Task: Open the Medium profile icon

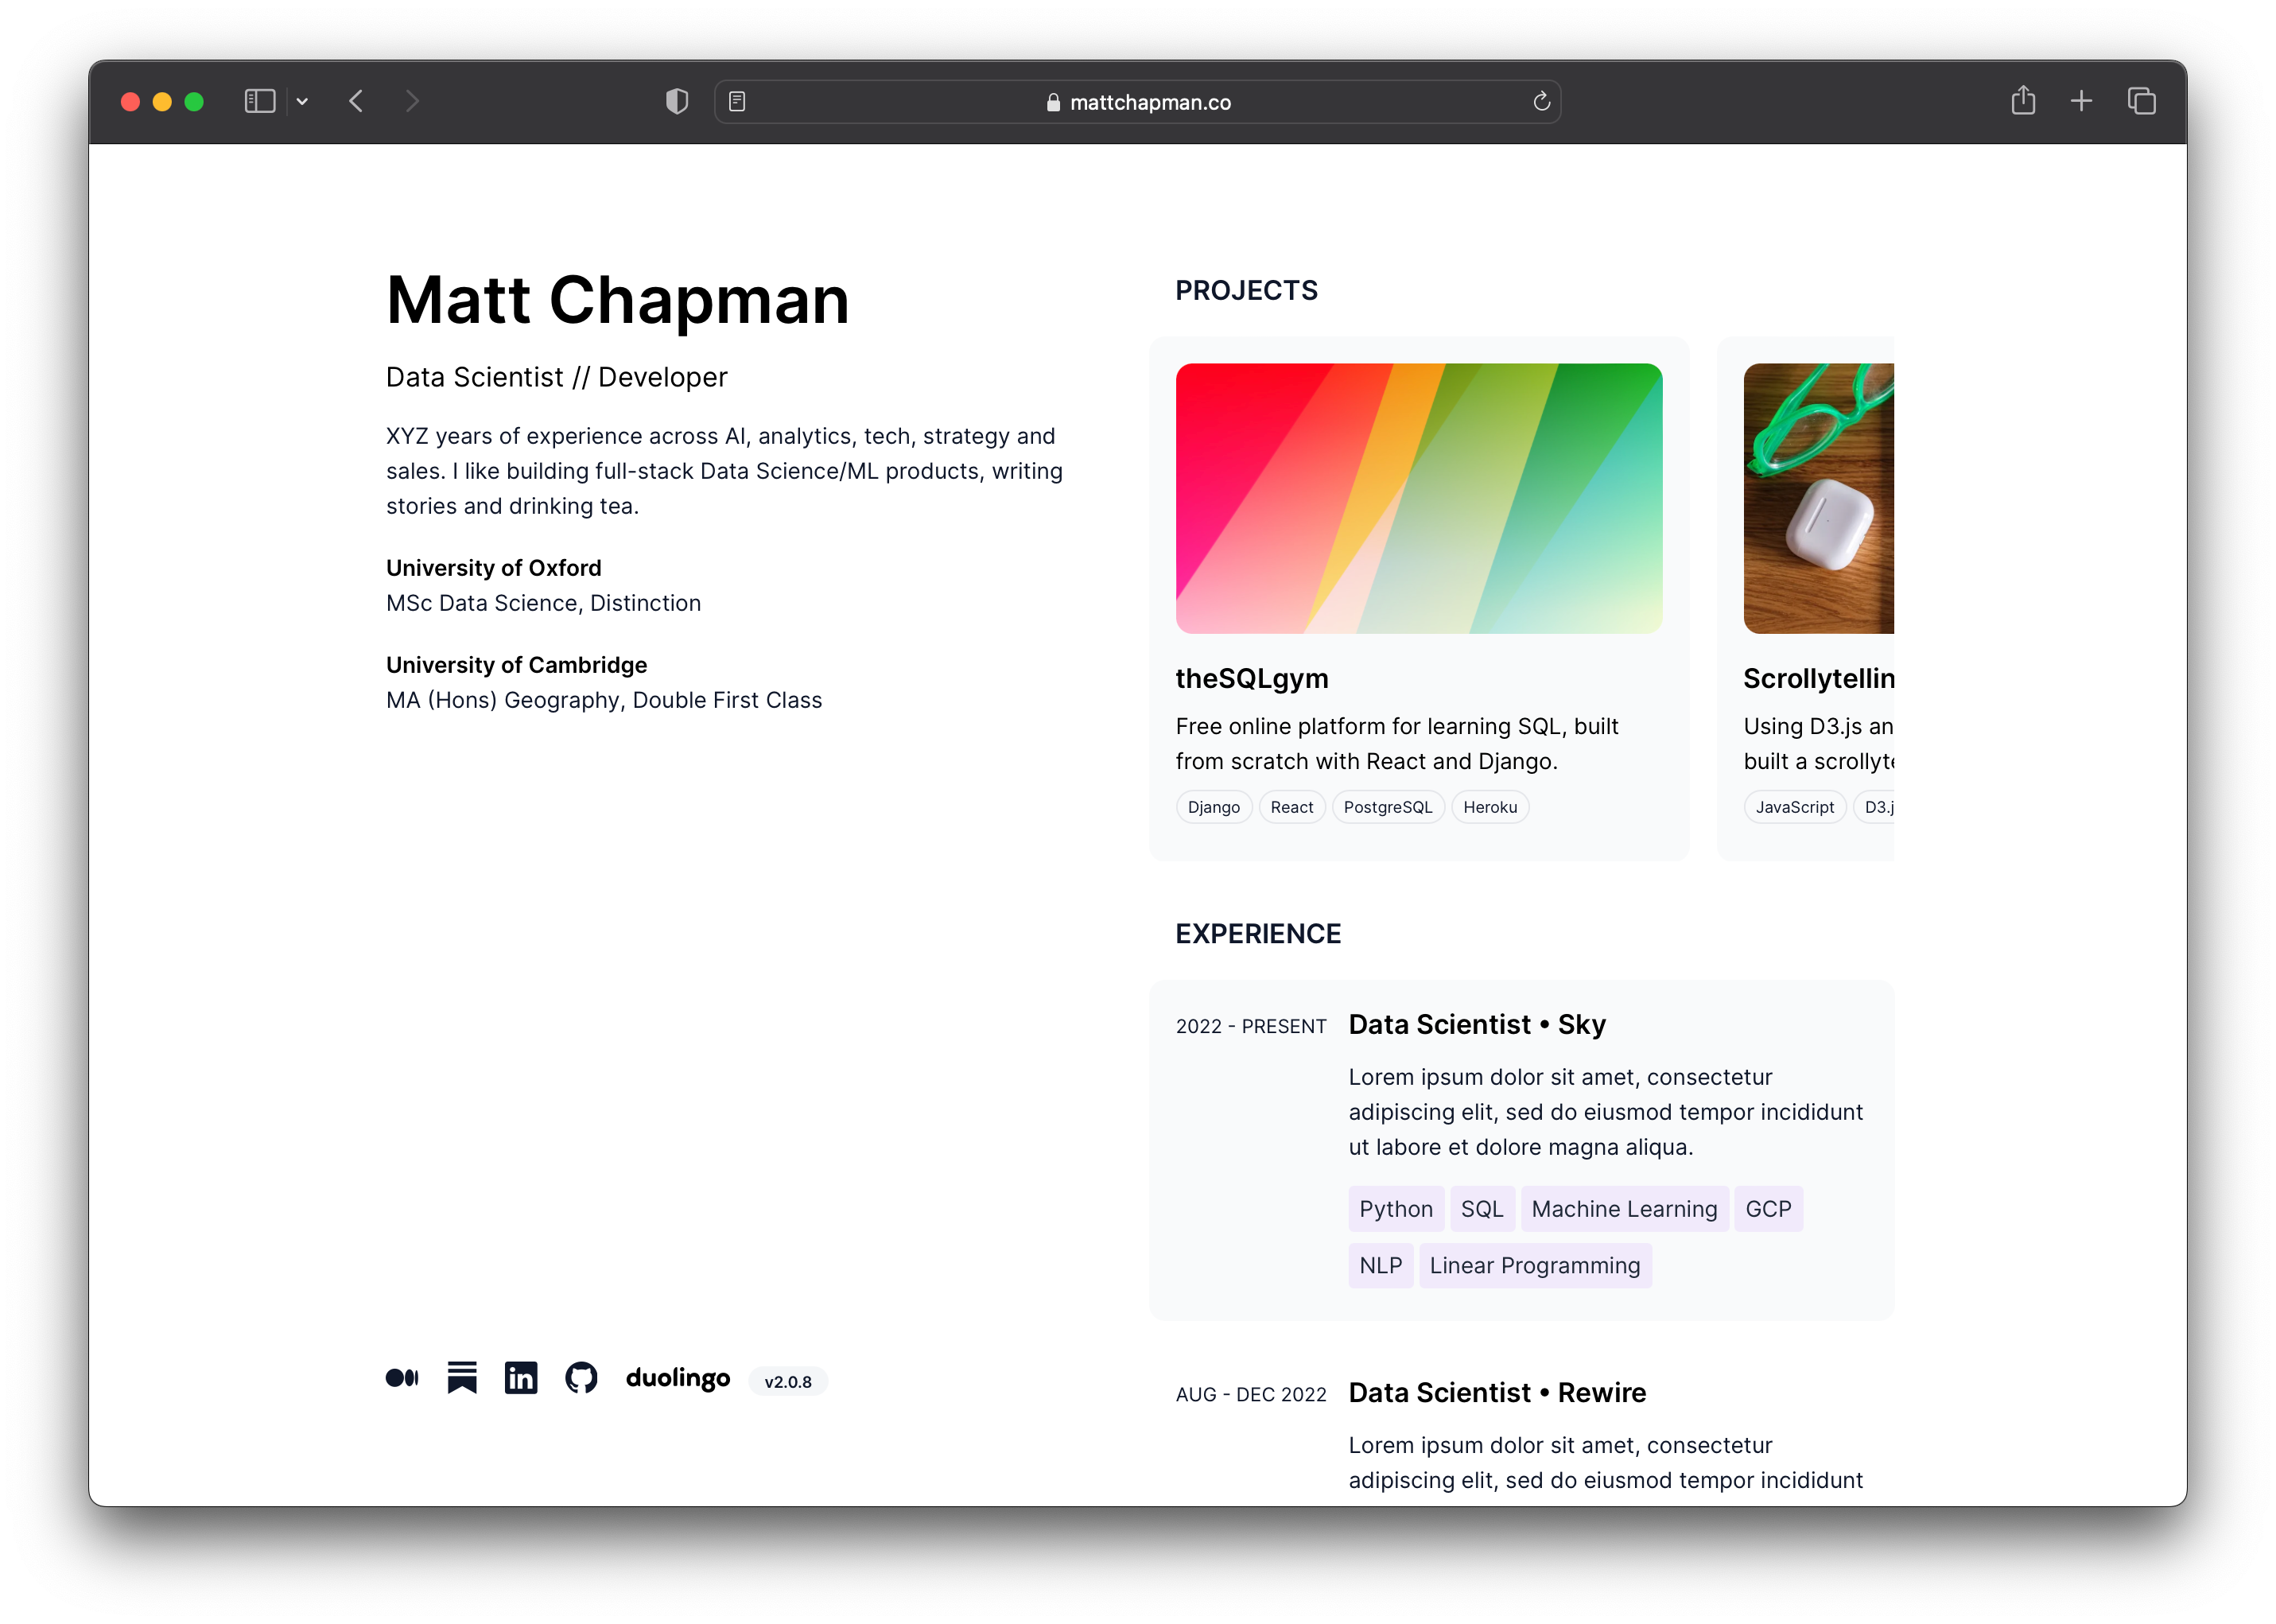Action: coord(402,1378)
